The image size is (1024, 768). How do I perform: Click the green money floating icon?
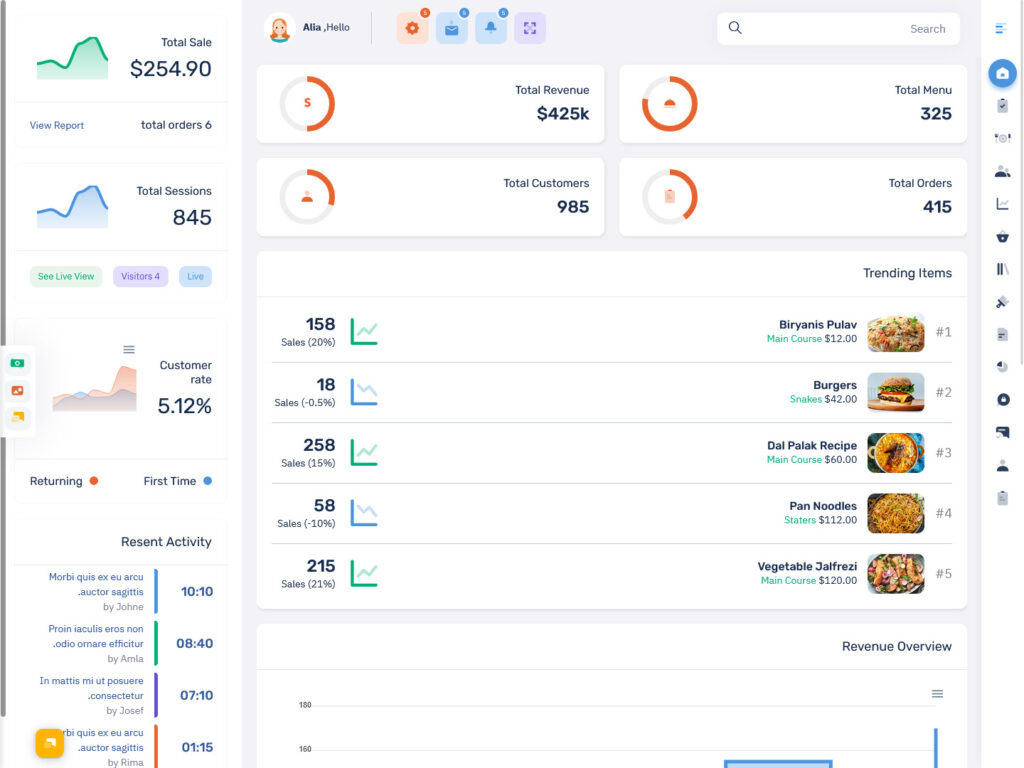pos(18,363)
